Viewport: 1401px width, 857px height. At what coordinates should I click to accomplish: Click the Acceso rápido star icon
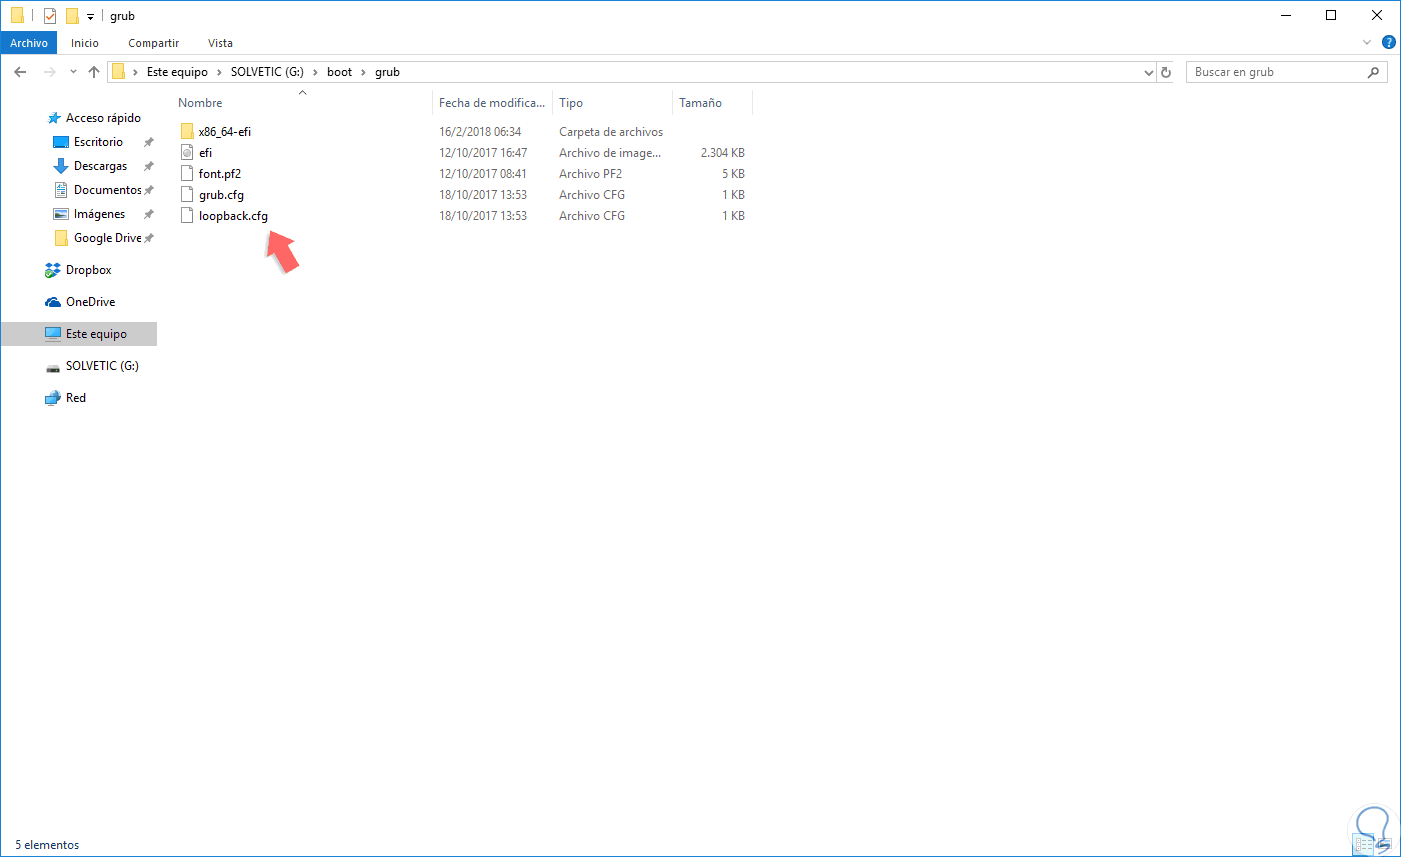(x=54, y=118)
